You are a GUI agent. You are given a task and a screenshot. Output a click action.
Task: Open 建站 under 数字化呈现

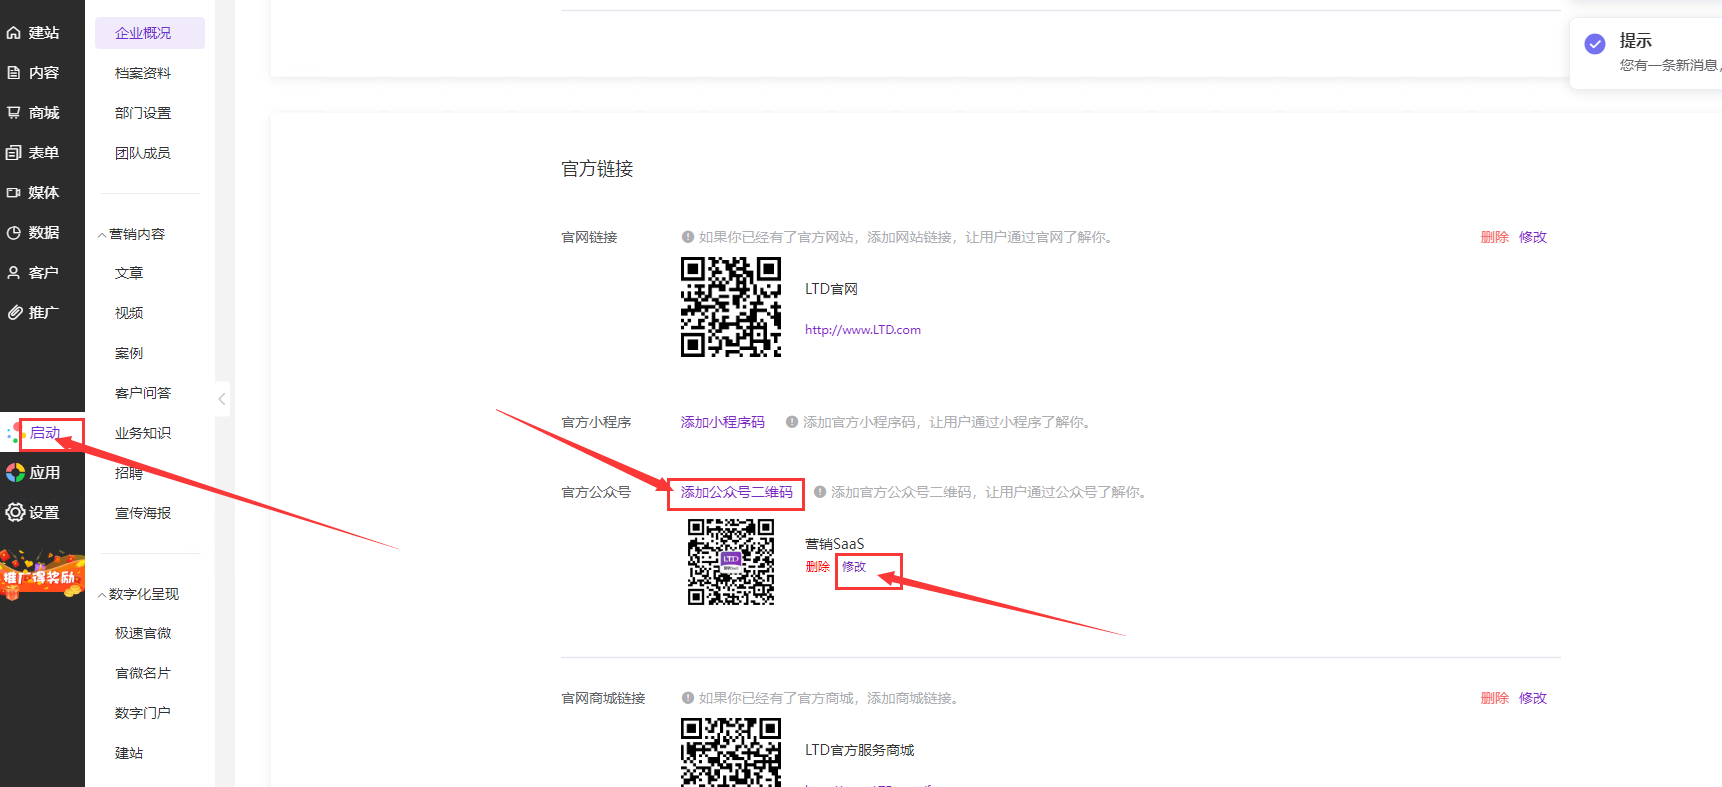(129, 753)
